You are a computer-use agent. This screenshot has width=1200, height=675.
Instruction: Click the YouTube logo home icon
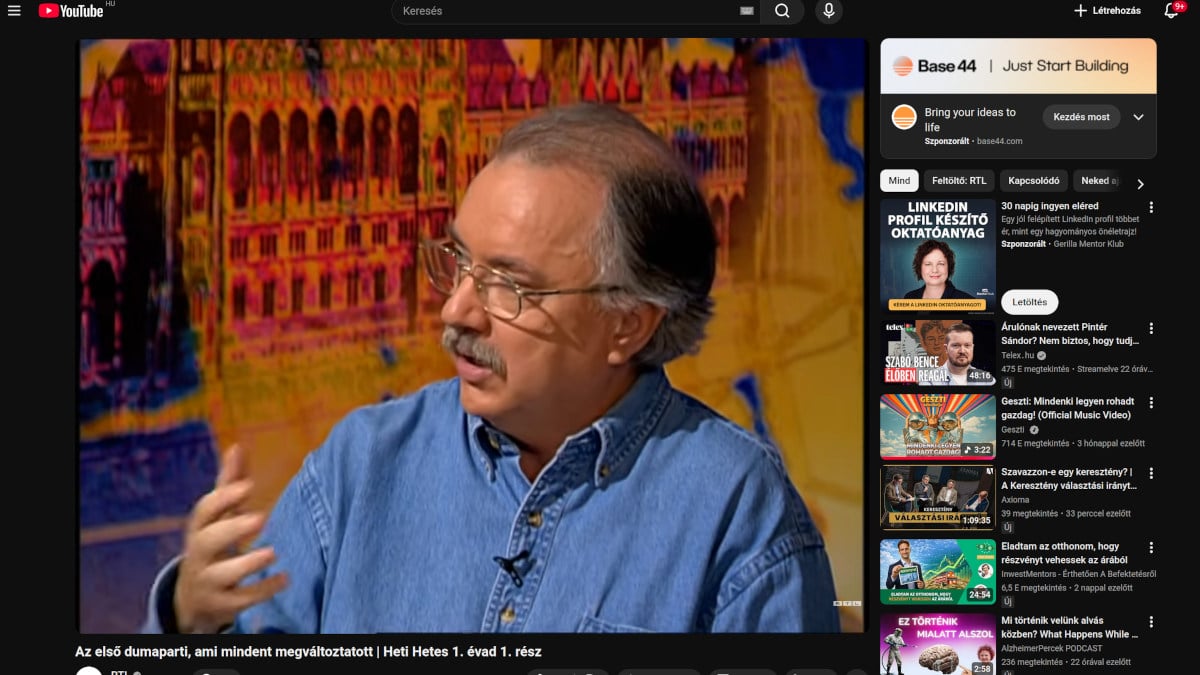point(70,11)
